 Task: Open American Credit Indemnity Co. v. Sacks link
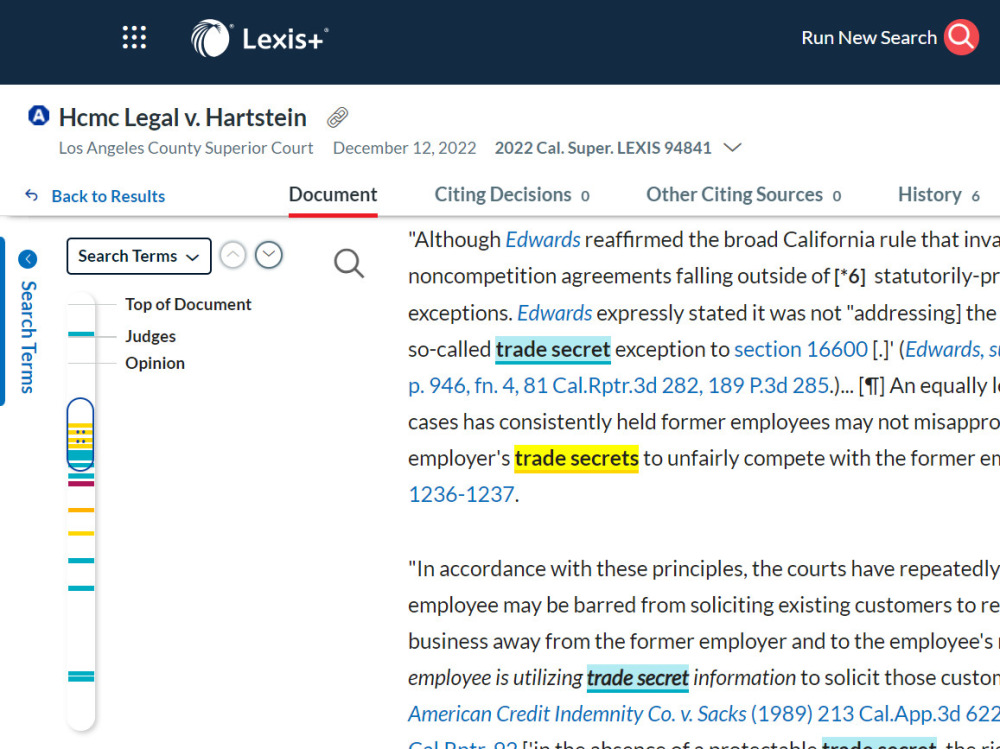click(x=577, y=714)
